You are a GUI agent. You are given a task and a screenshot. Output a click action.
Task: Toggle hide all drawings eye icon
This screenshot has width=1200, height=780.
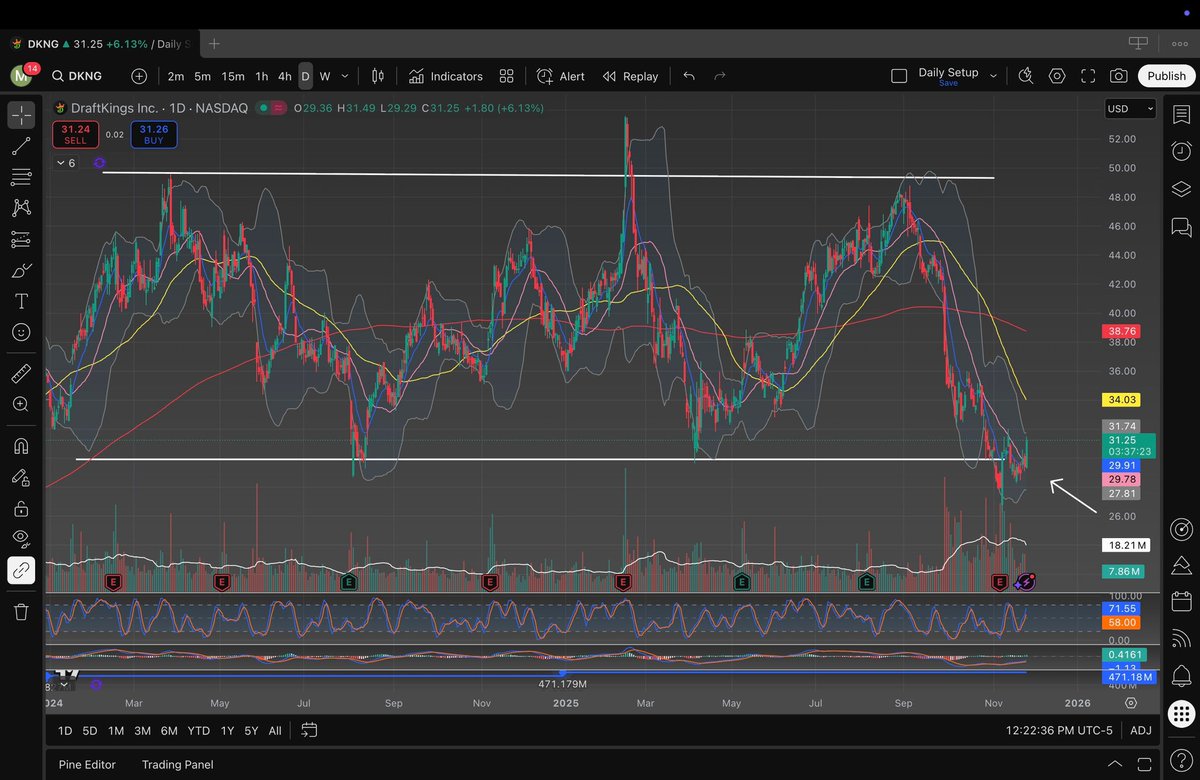tap(21, 539)
